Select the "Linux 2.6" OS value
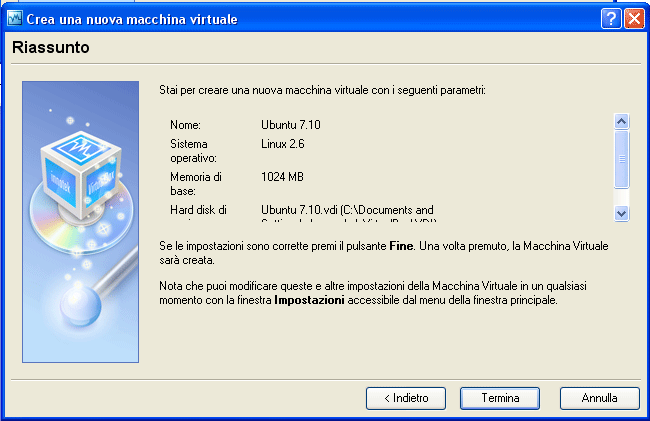Screen dimensions: 650x421 pyautogui.click(x=283, y=144)
